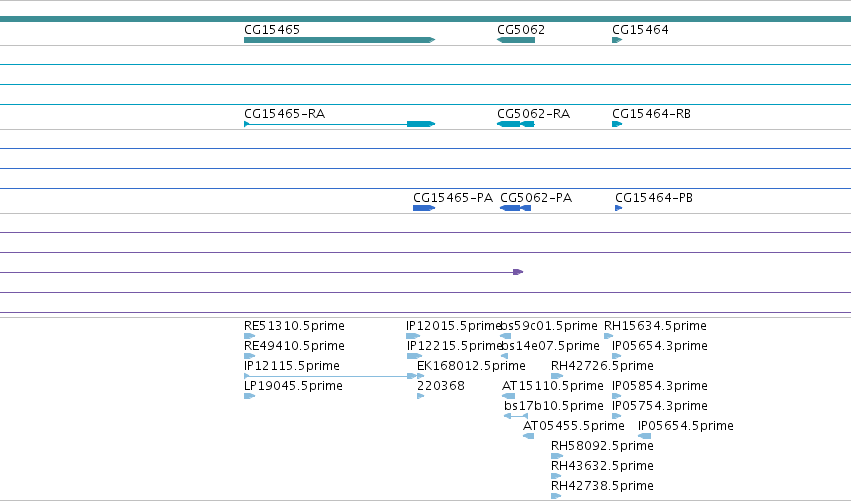Click the bs14e07.5prime EST label
Screen dimensions: 851x501
(550, 346)
